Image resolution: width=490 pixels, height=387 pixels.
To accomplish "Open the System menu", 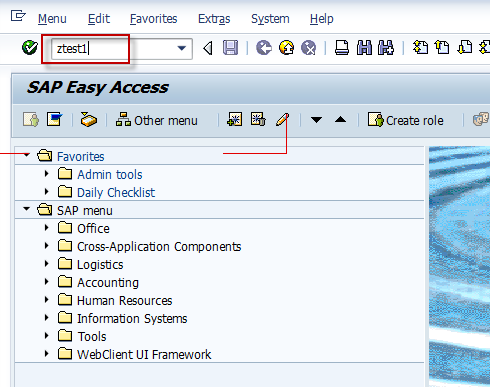I will point(270,19).
